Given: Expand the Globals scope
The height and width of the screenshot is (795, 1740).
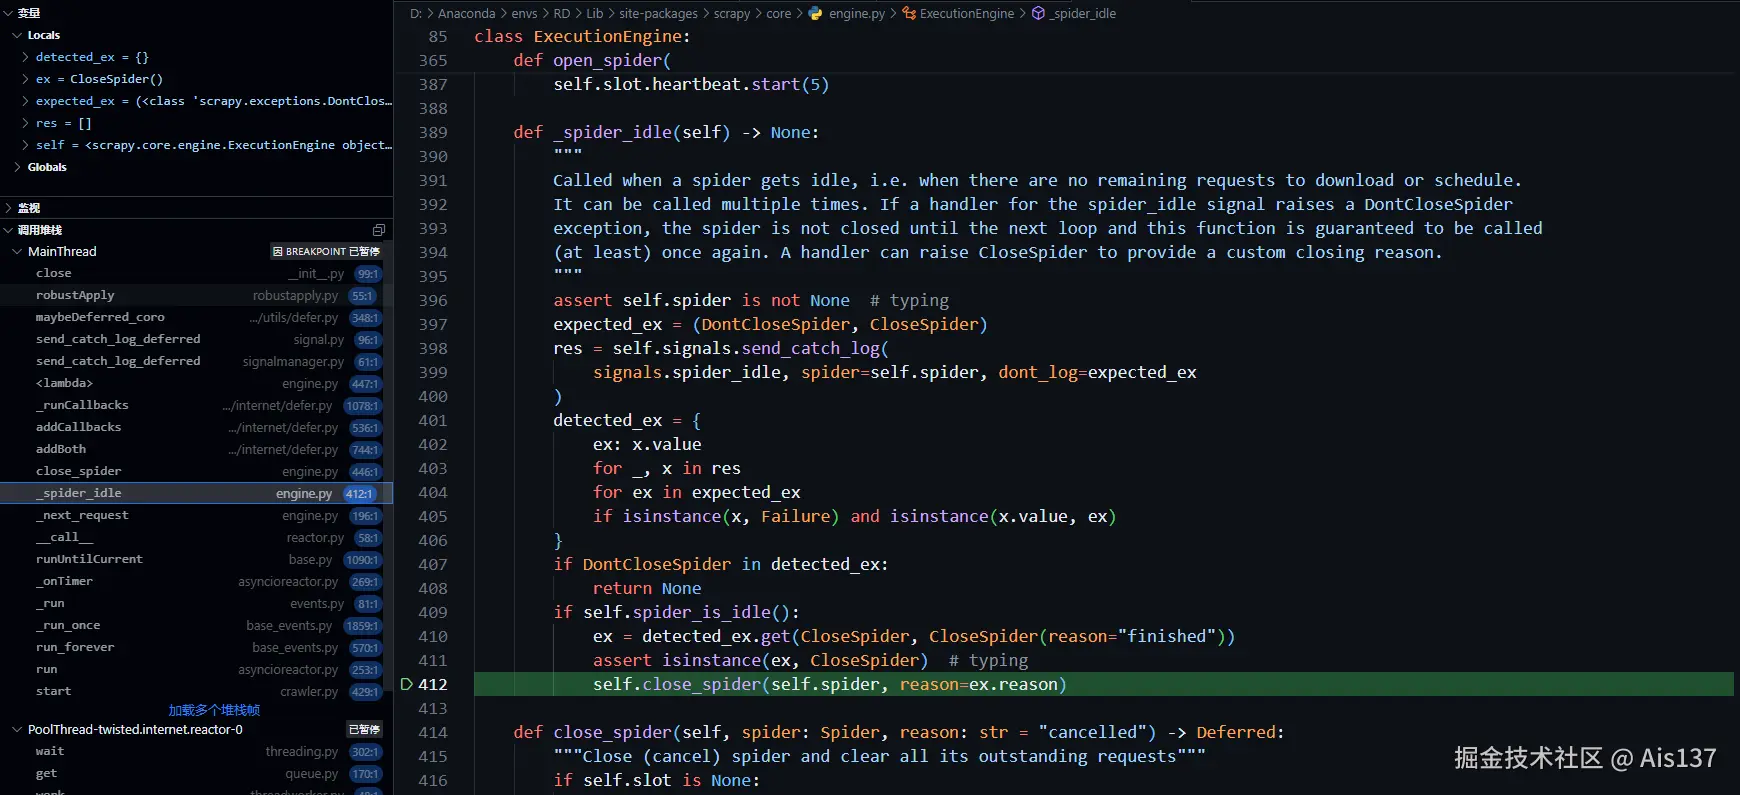Looking at the screenshot, I should (x=17, y=167).
